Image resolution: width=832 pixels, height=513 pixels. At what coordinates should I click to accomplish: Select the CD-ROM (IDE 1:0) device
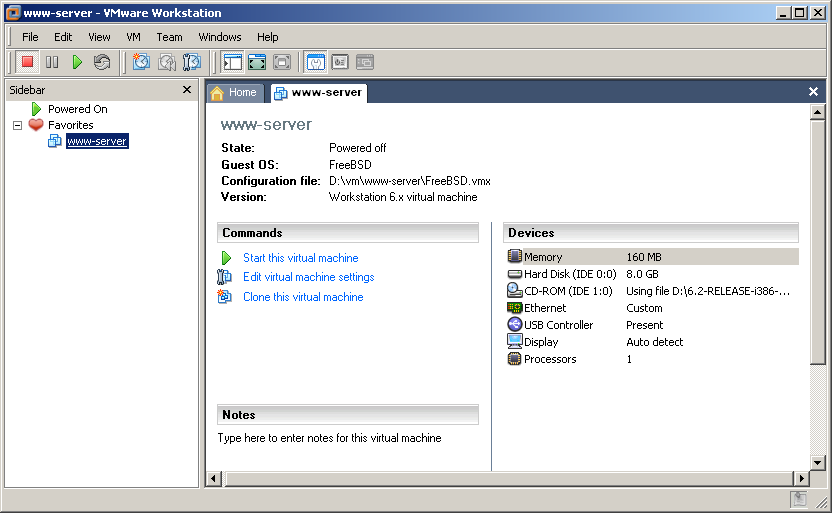point(652,291)
